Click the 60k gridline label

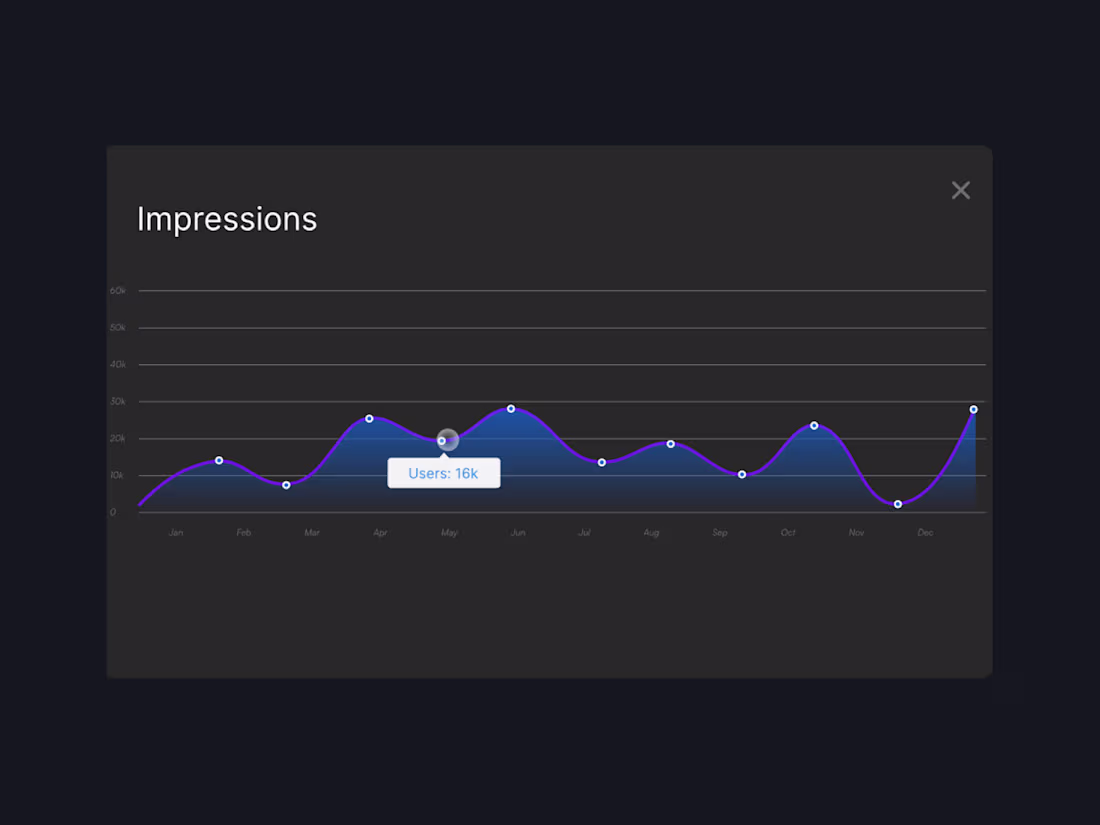pyautogui.click(x=116, y=290)
